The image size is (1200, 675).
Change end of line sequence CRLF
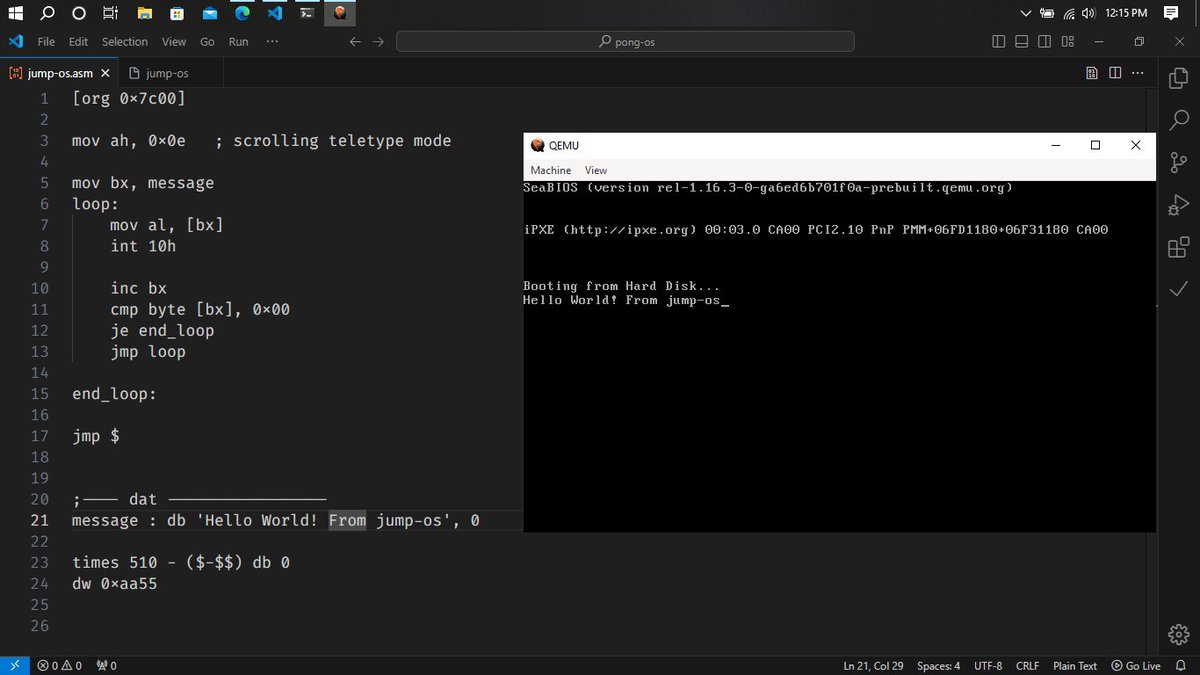coord(1027,665)
